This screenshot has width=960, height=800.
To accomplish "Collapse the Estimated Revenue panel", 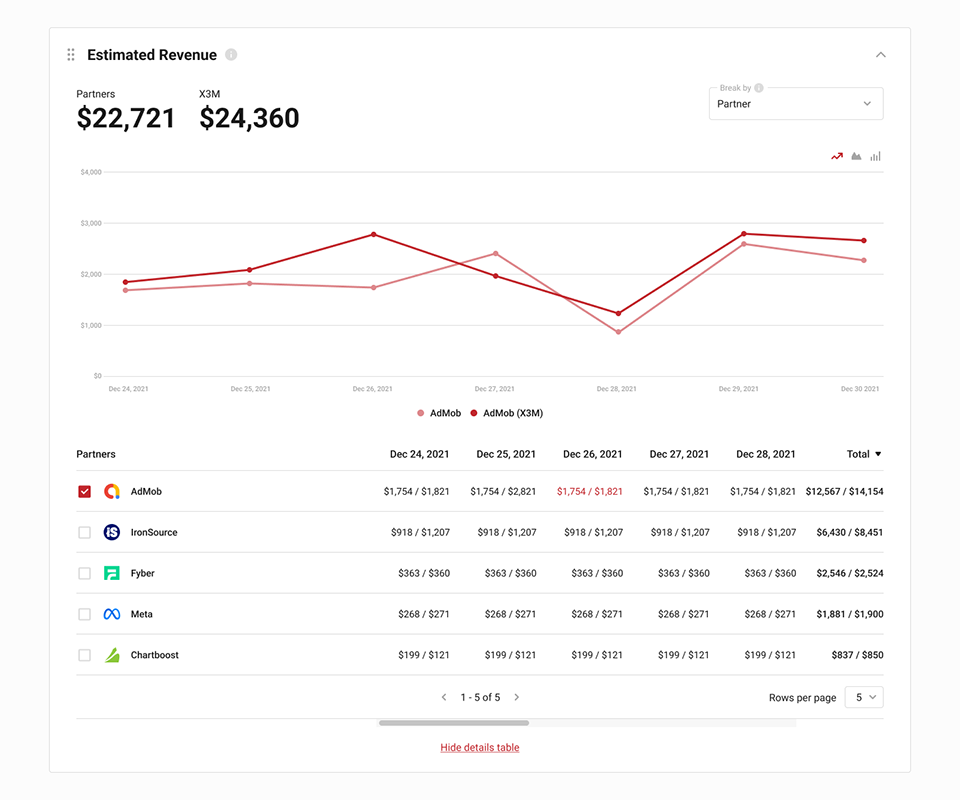I will click(x=880, y=54).
